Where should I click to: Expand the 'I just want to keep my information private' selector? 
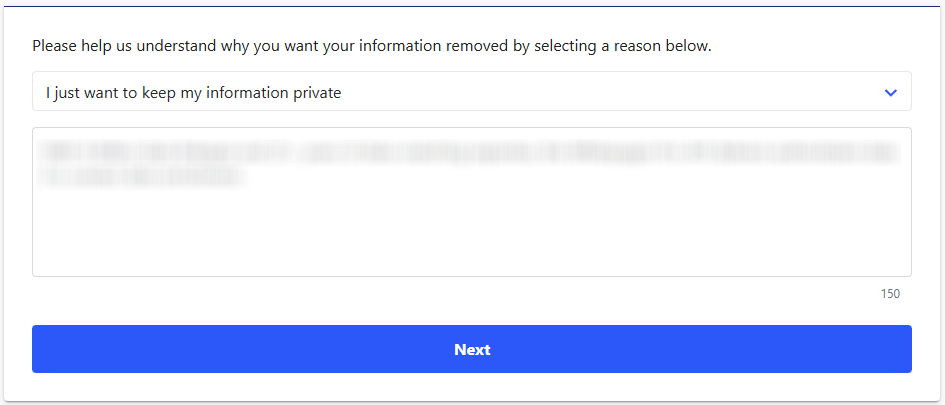point(471,92)
